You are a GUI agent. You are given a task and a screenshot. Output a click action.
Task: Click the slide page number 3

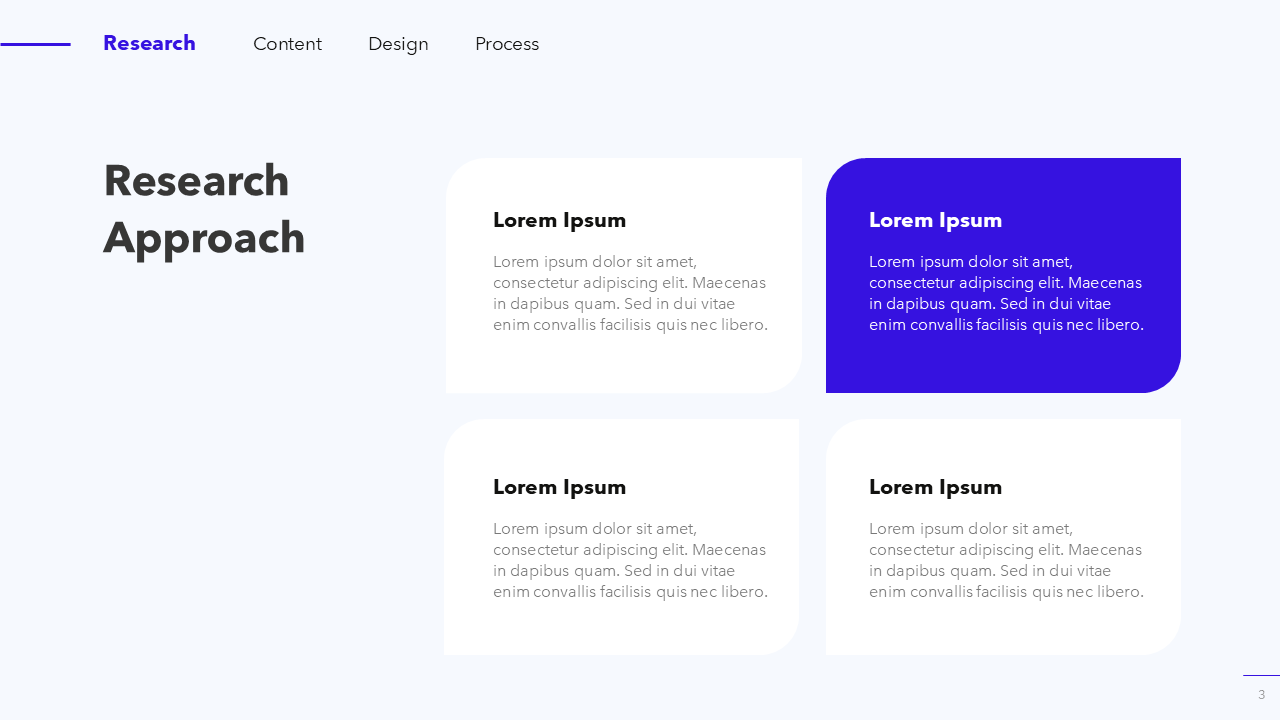pyautogui.click(x=1261, y=694)
